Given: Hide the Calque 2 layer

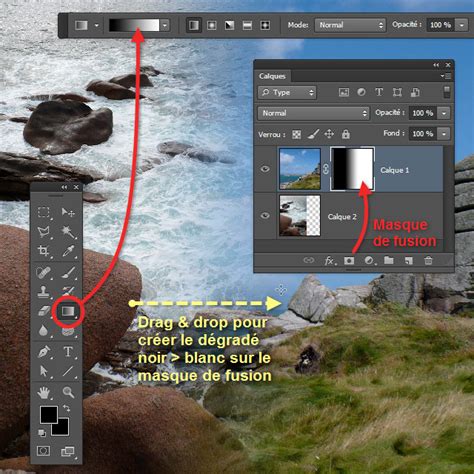Looking at the screenshot, I should click(265, 216).
